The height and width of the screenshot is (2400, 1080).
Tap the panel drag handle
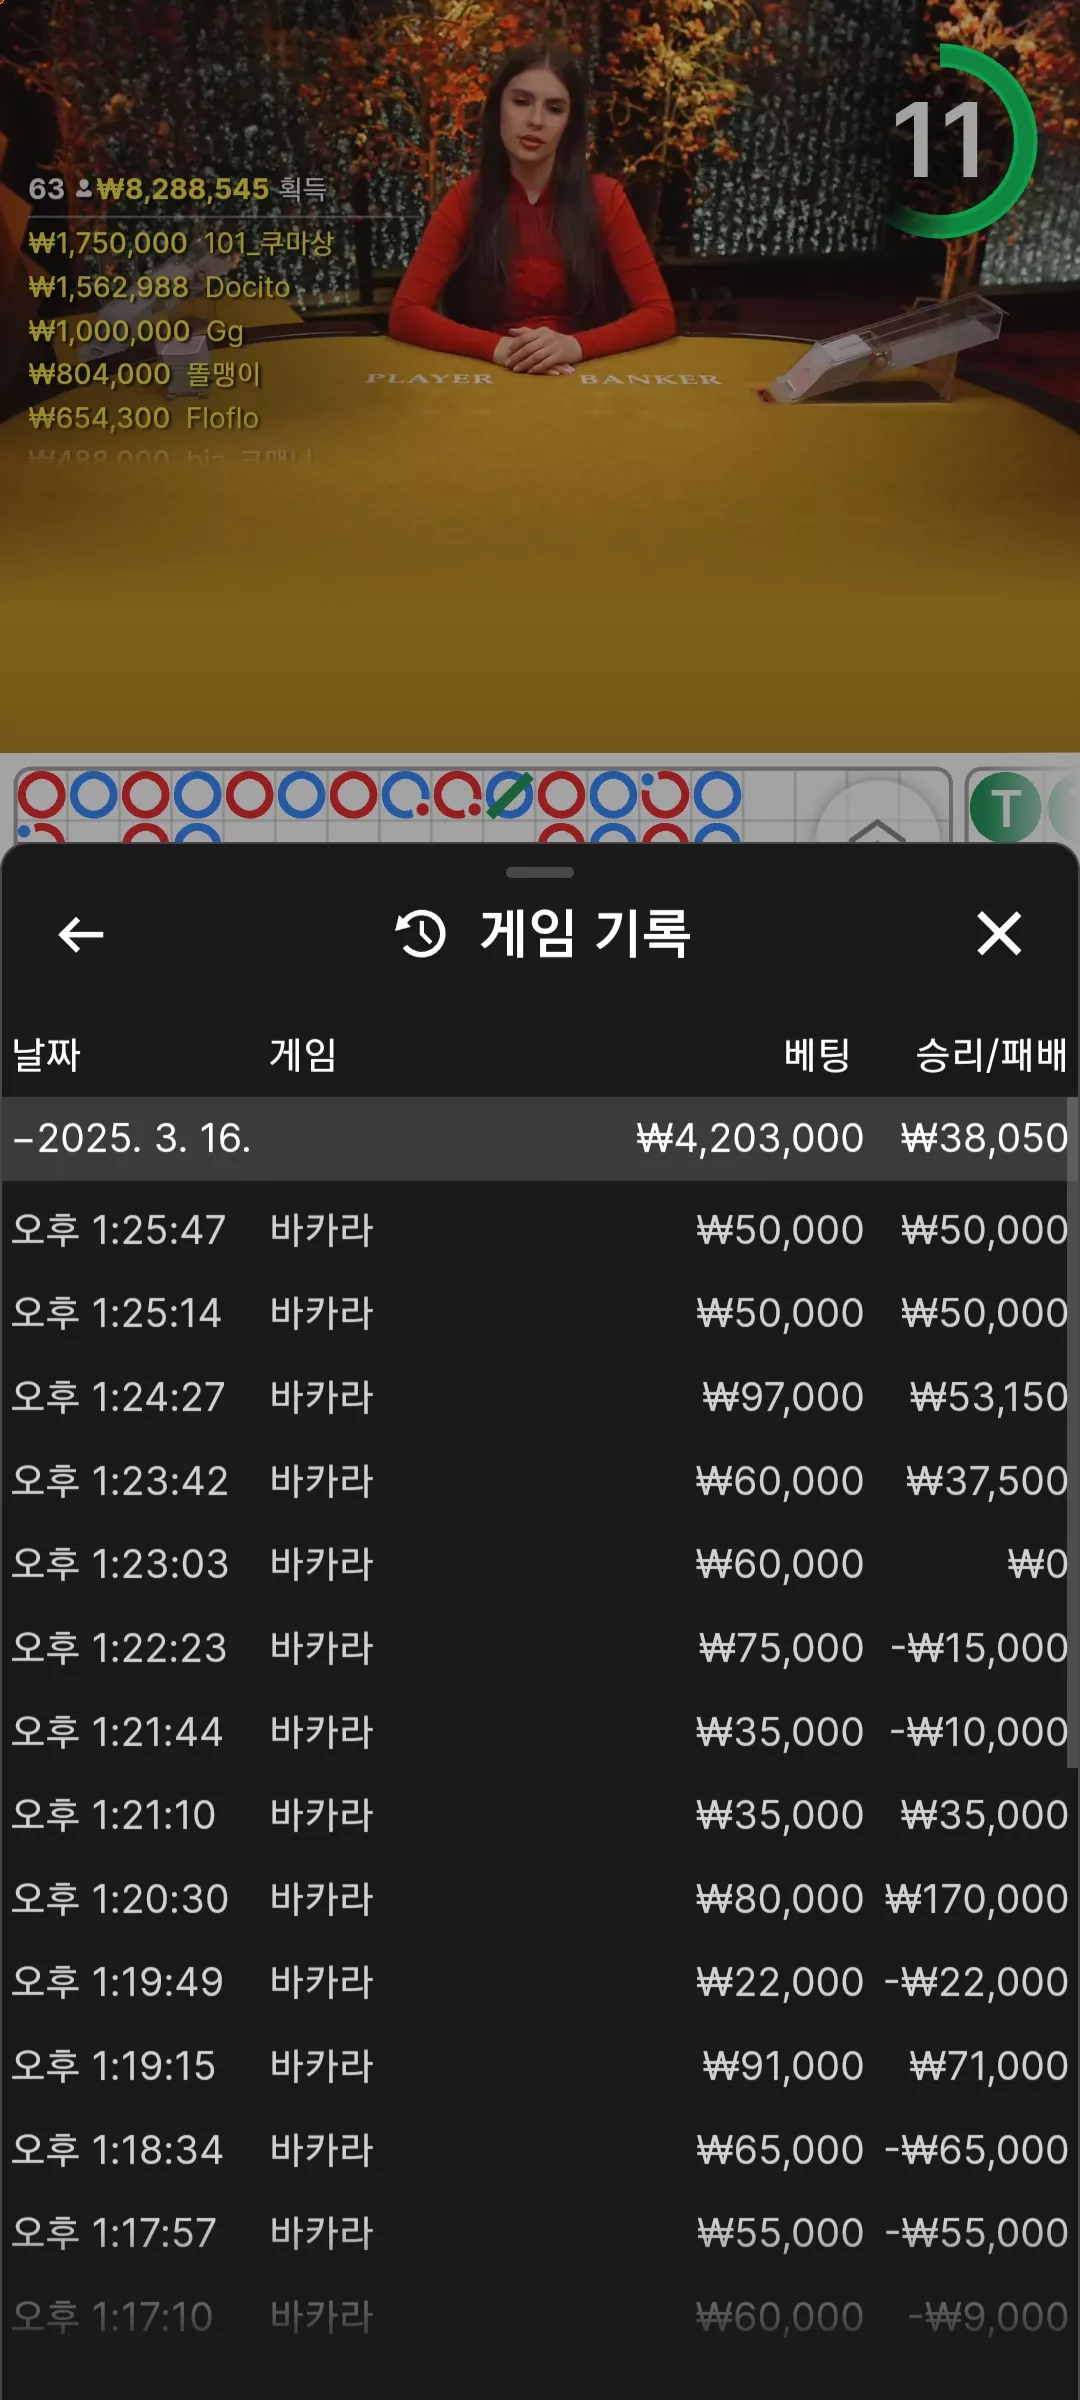pyautogui.click(x=540, y=872)
